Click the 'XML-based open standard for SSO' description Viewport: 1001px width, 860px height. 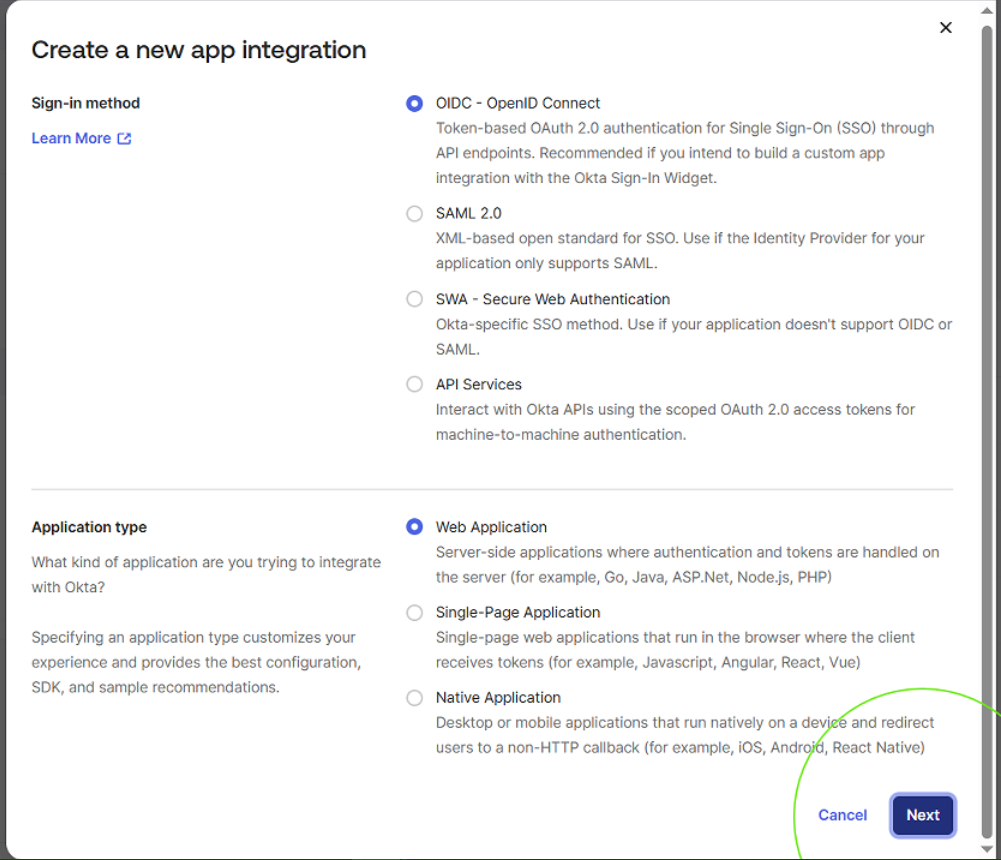click(680, 251)
